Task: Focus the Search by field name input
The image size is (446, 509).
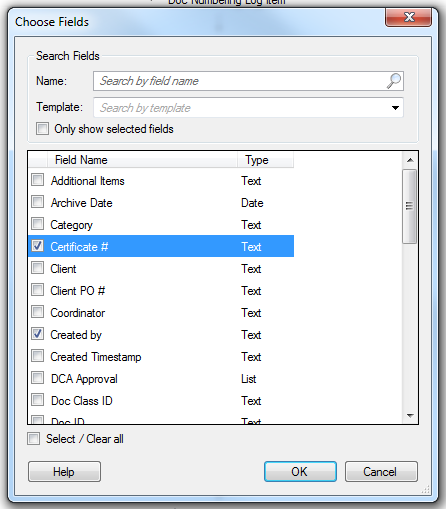Action: pyautogui.click(x=240, y=81)
